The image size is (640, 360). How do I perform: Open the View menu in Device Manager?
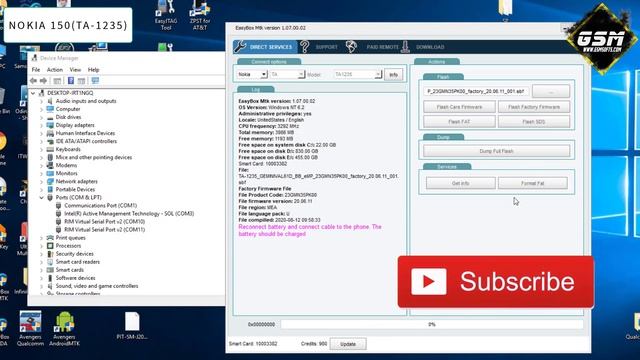click(x=75, y=70)
